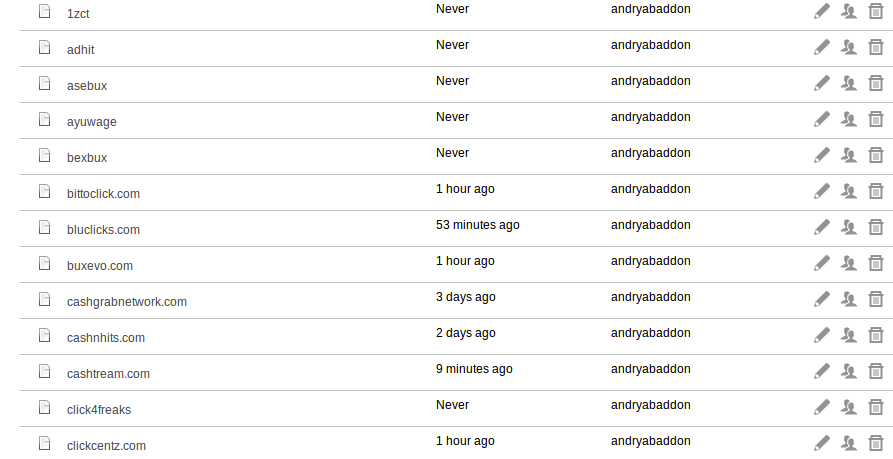
Task: Remove click4freaks using the trash icon
Action: 876,407
